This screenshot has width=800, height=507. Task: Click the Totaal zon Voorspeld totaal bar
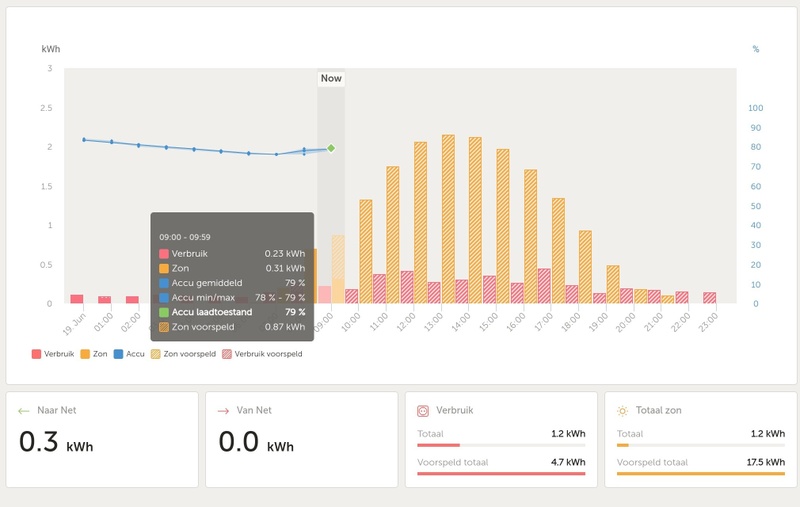tap(701, 474)
